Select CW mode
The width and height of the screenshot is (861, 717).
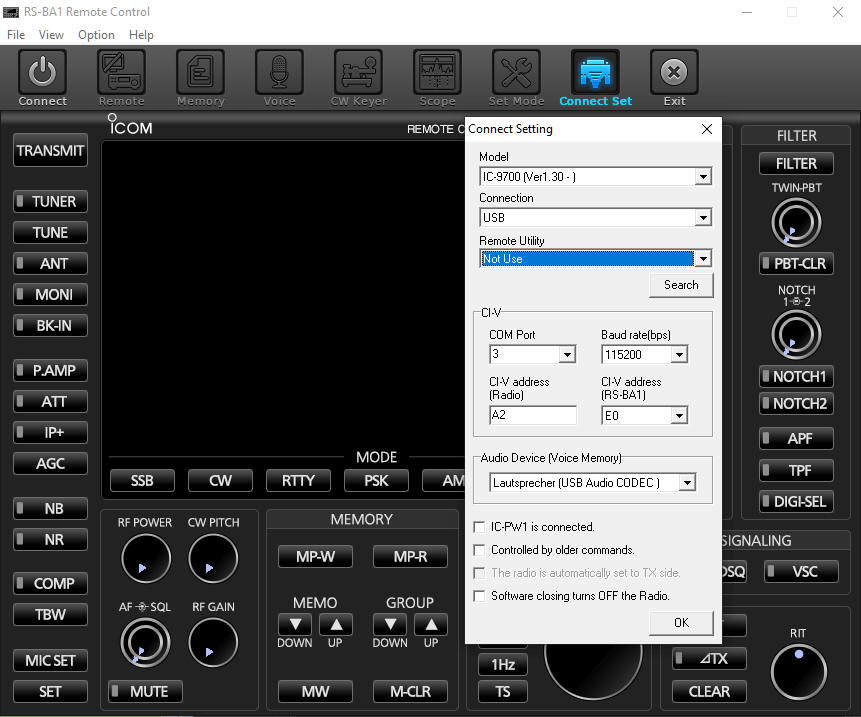pyautogui.click(x=220, y=481)
